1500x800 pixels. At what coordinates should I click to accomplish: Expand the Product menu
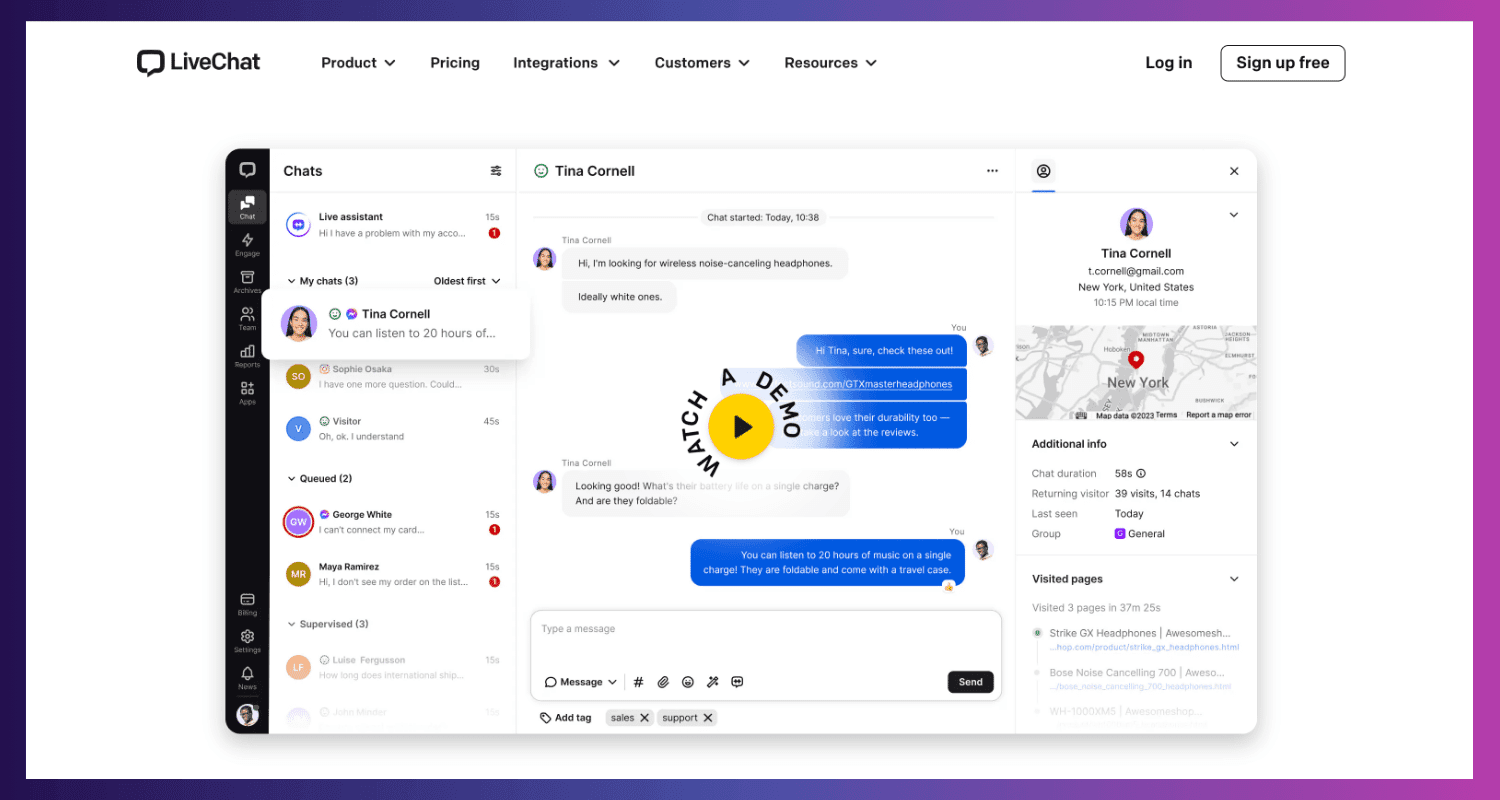click(x=358, y=62)
